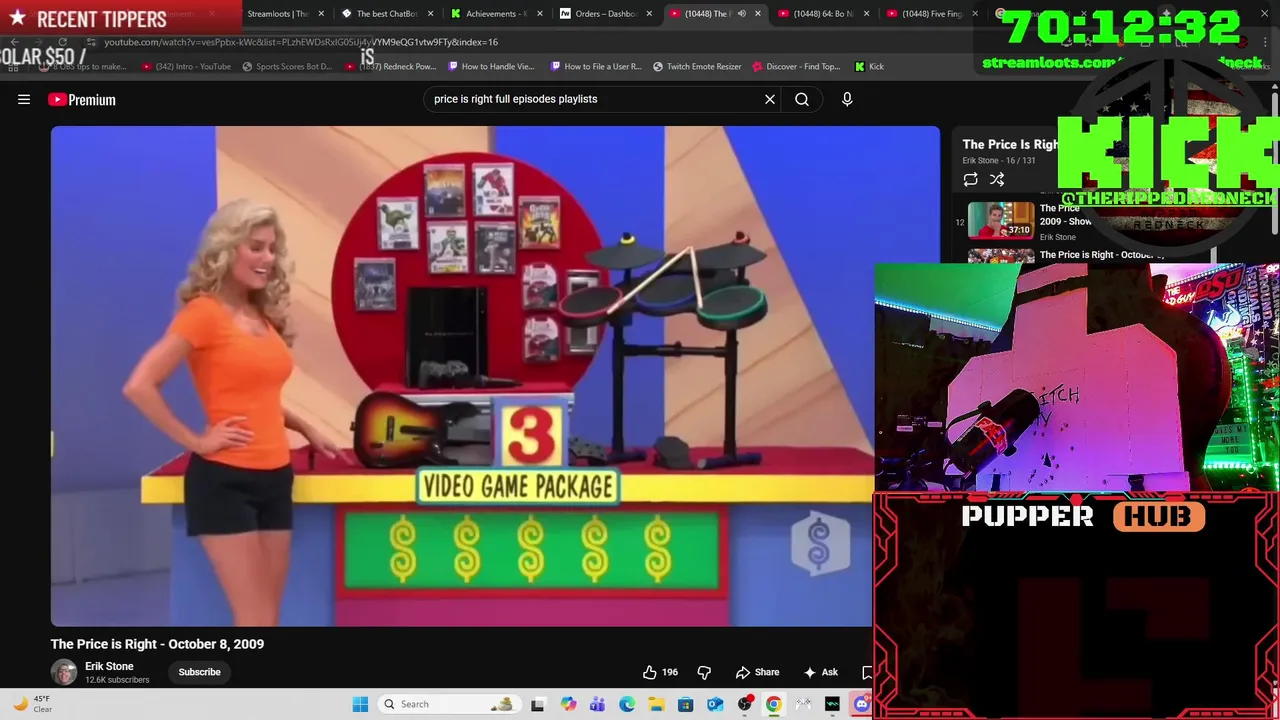Image resolution: width=1280 pixels, height=720 pixels.
Task: Run search with the magnifier button
Action: (802, 99)
